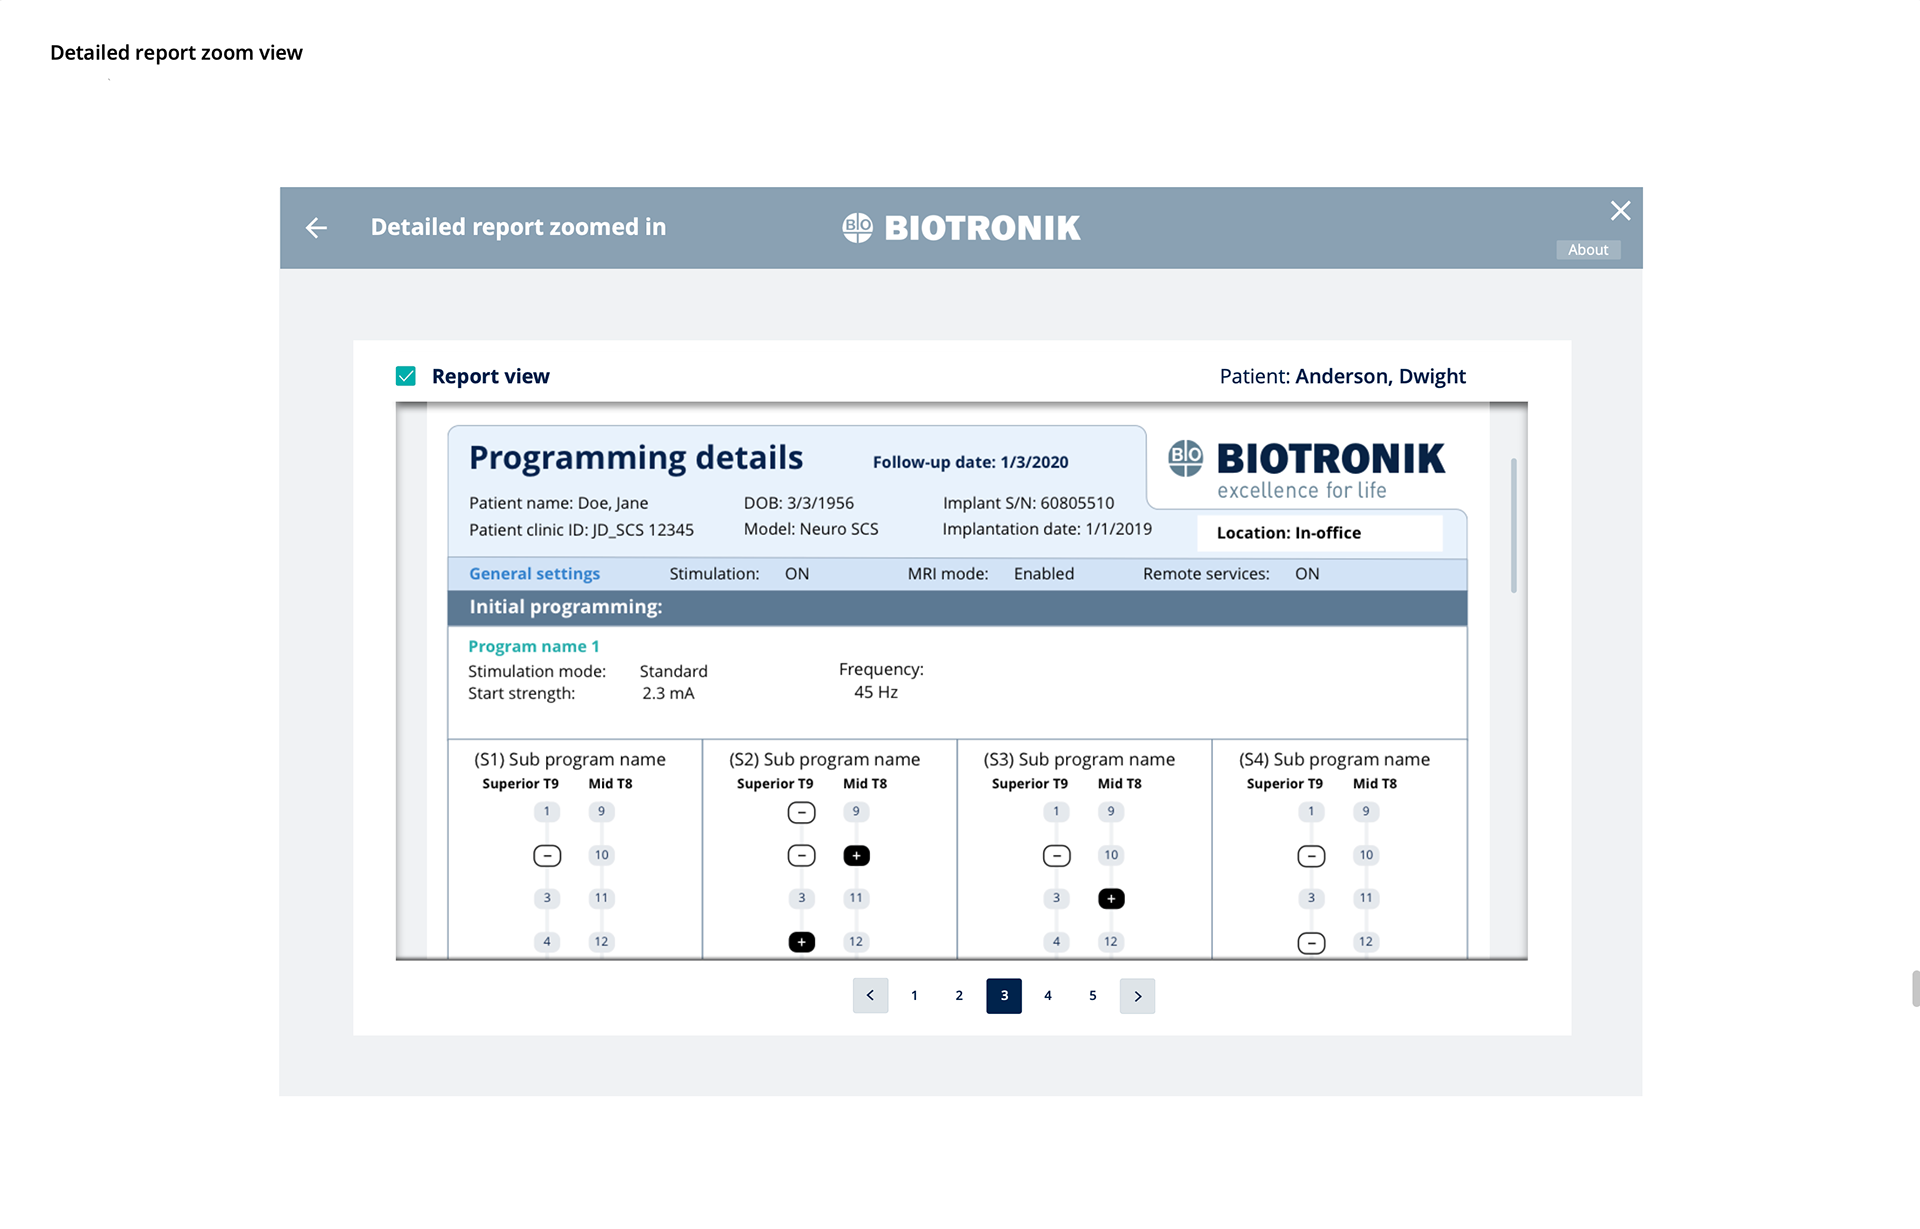Click S3 positive electrode in Mid T8

coord(1111,899)
